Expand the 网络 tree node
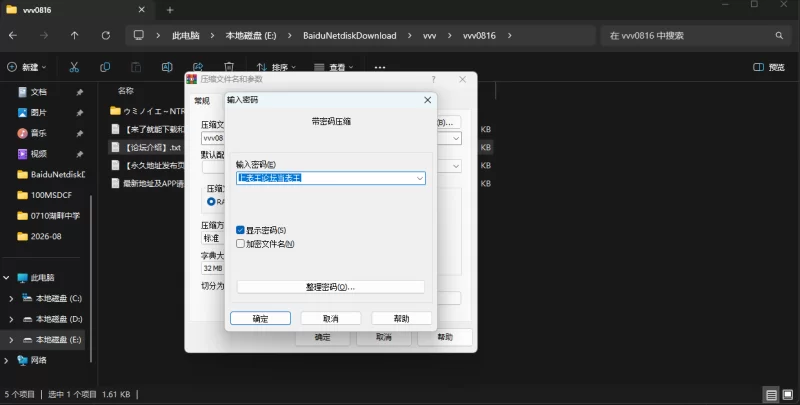 (x=7, y=360)
